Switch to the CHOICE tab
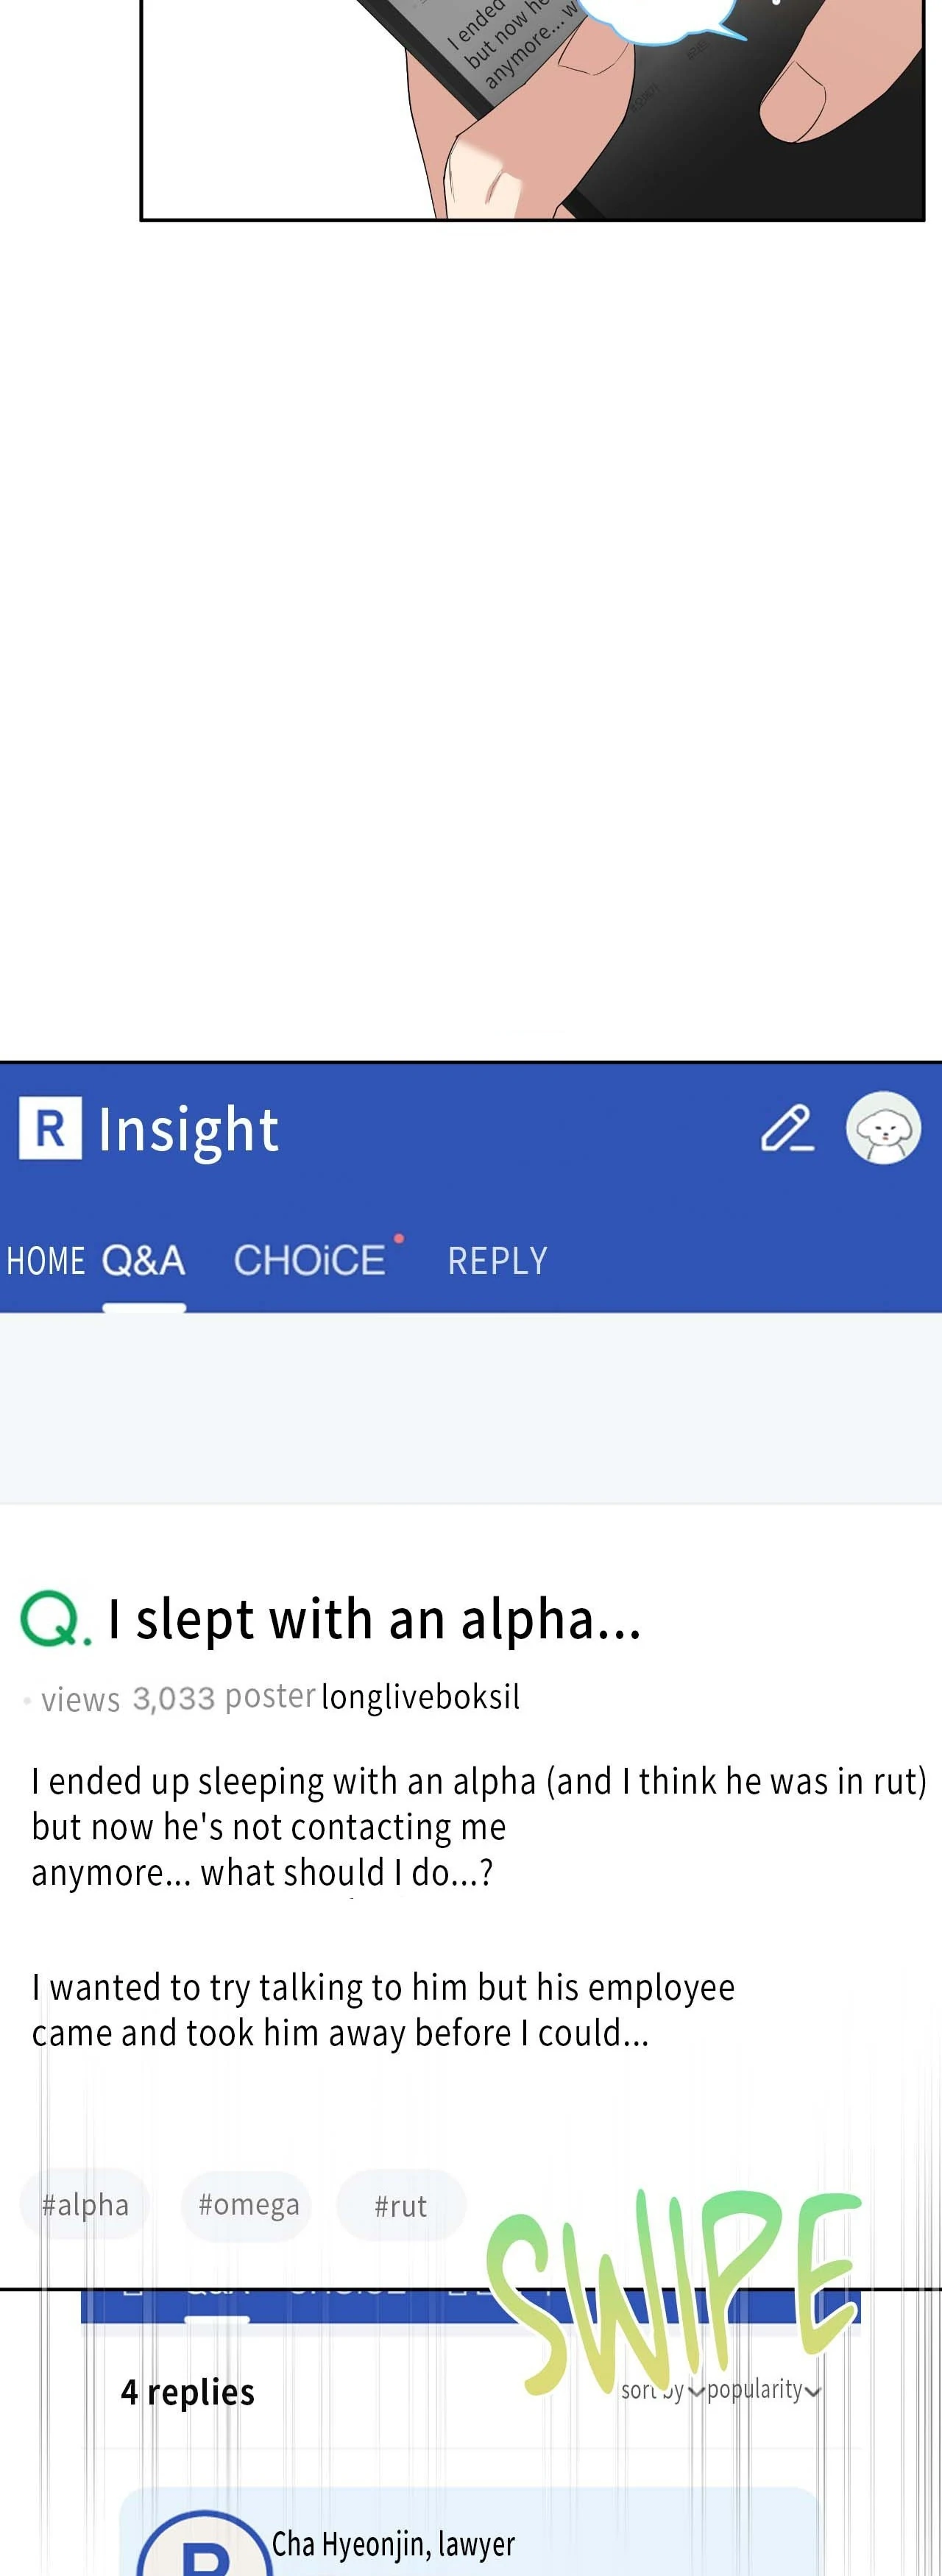Screen dimensions: 942x2576 [309, 1261]
